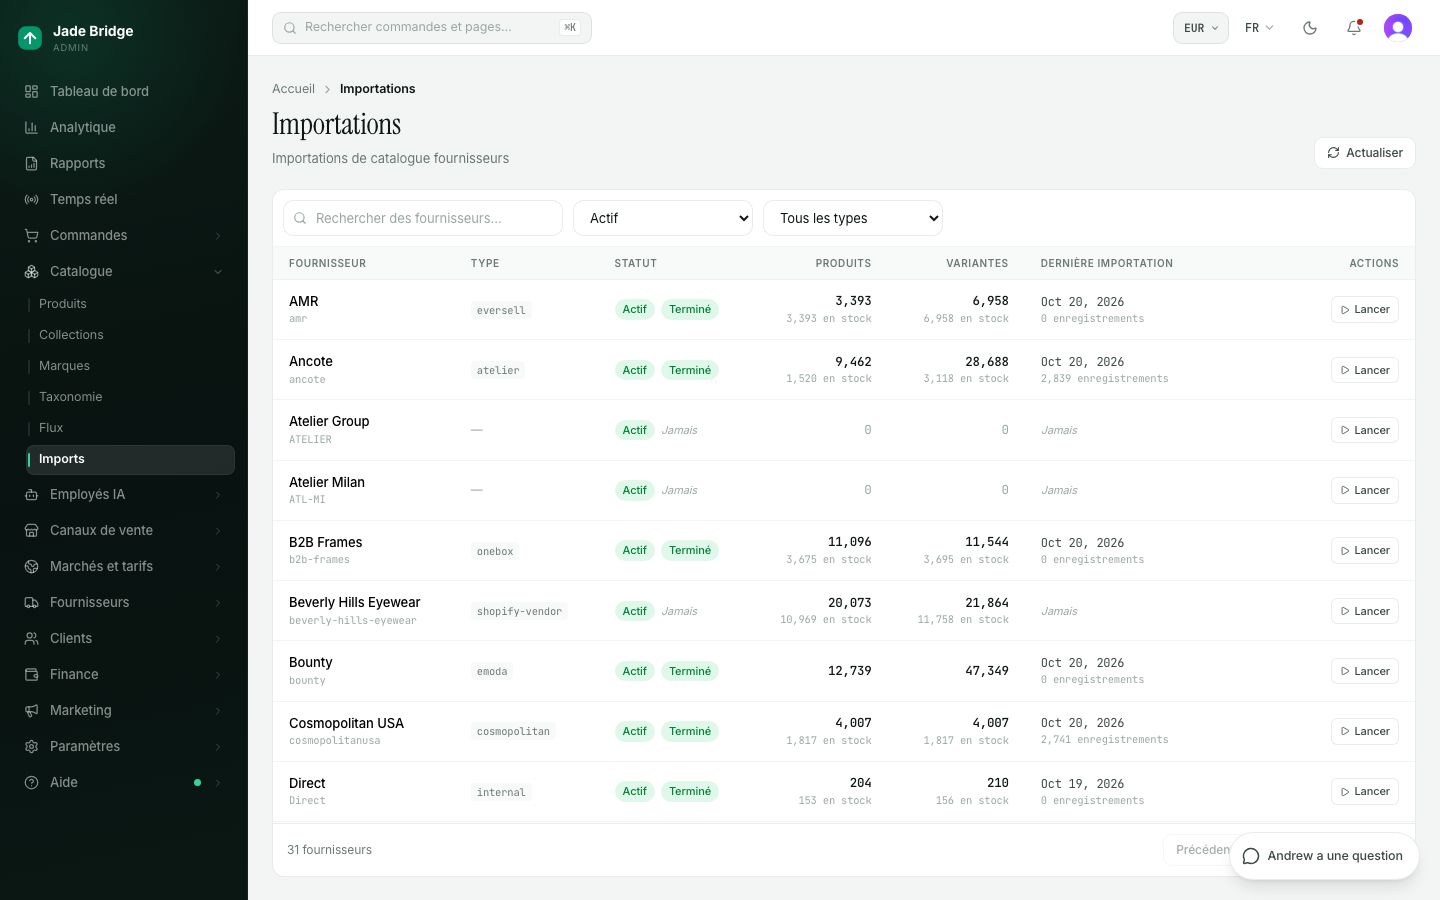Click the Marketing megaphone icon
The height and width of the screenshot is (900, 1440).
tap(31, 710)
